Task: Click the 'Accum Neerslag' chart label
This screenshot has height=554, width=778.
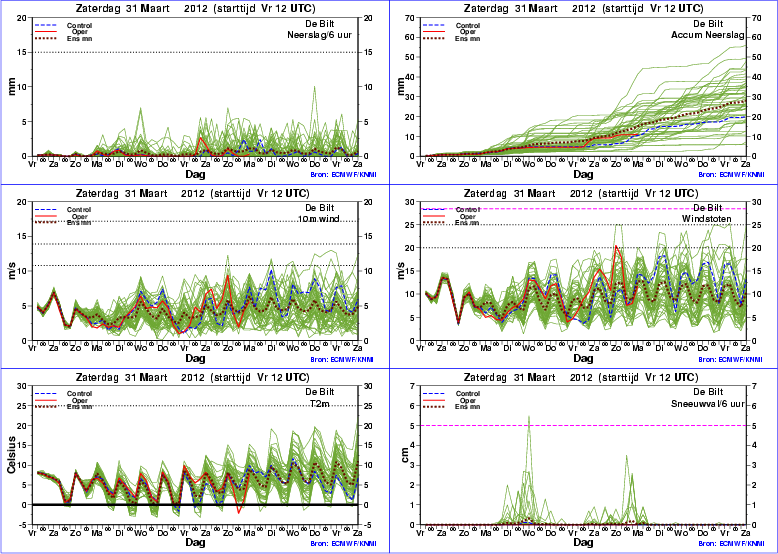Action: (x=708, y=35)
